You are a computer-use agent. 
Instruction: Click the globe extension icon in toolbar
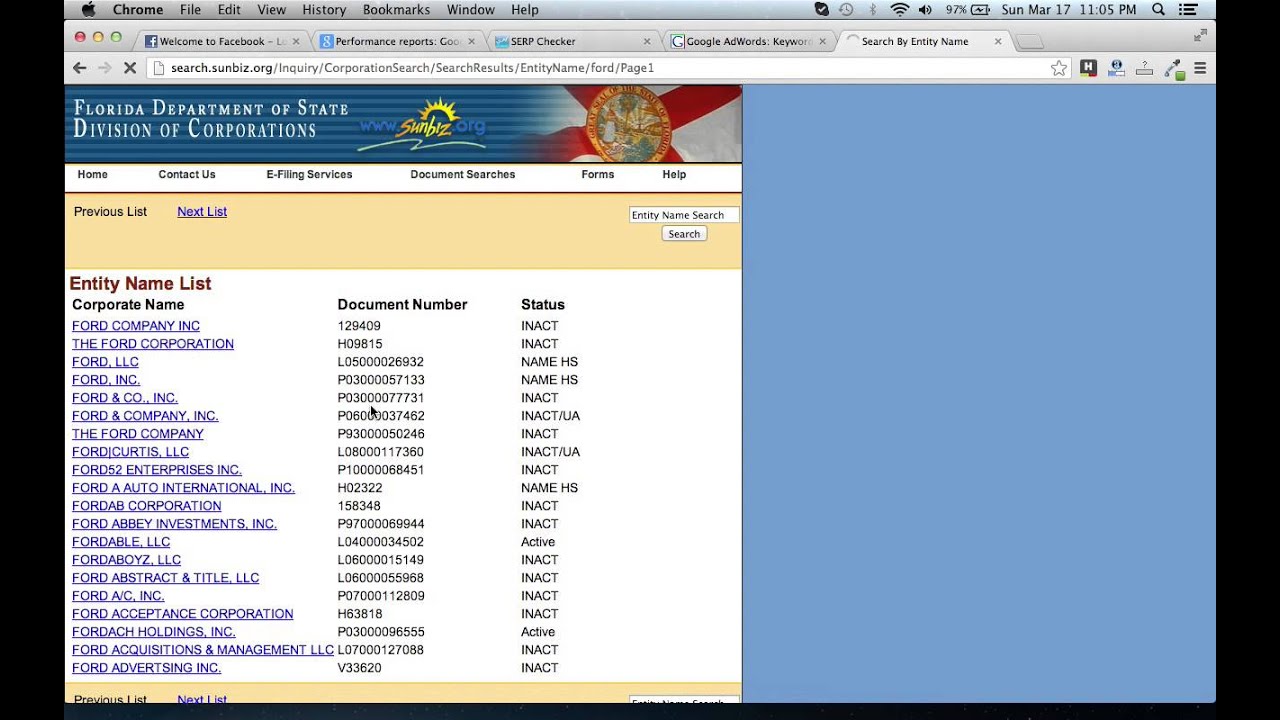tap(1117, 68)
